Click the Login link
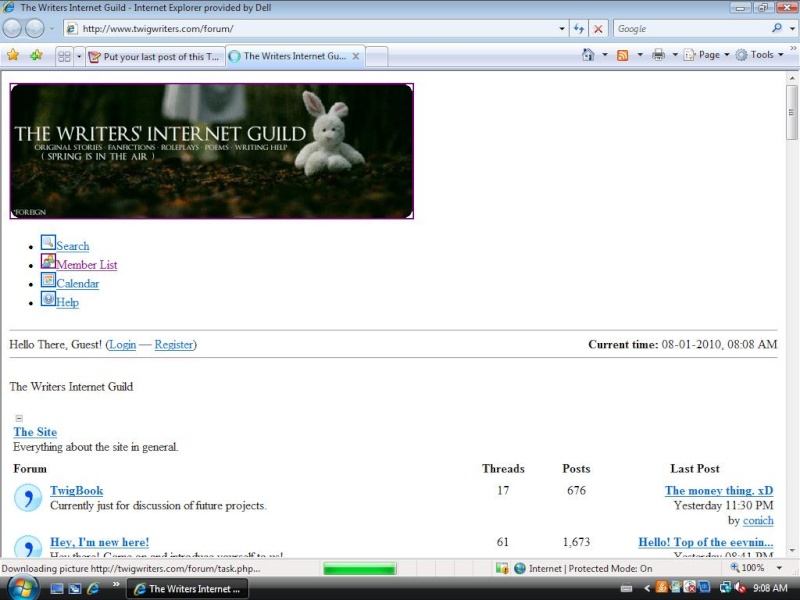 coord(122,345)
